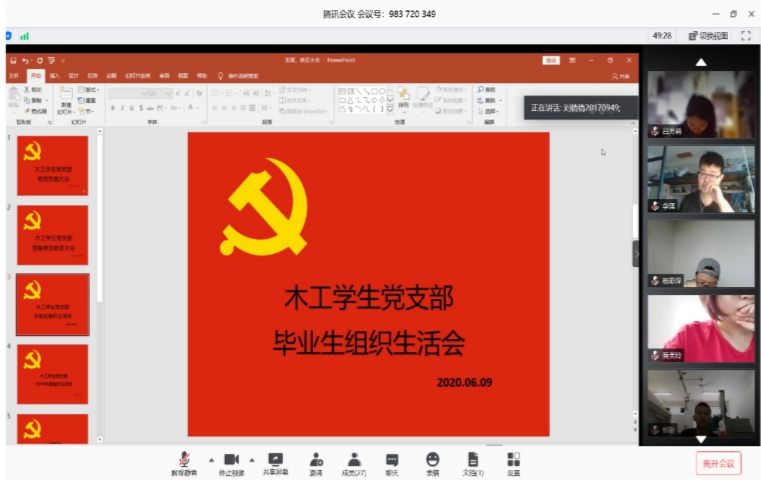
Task: Open the PowerPoint File tab
Action: click(x=14, y=76)
